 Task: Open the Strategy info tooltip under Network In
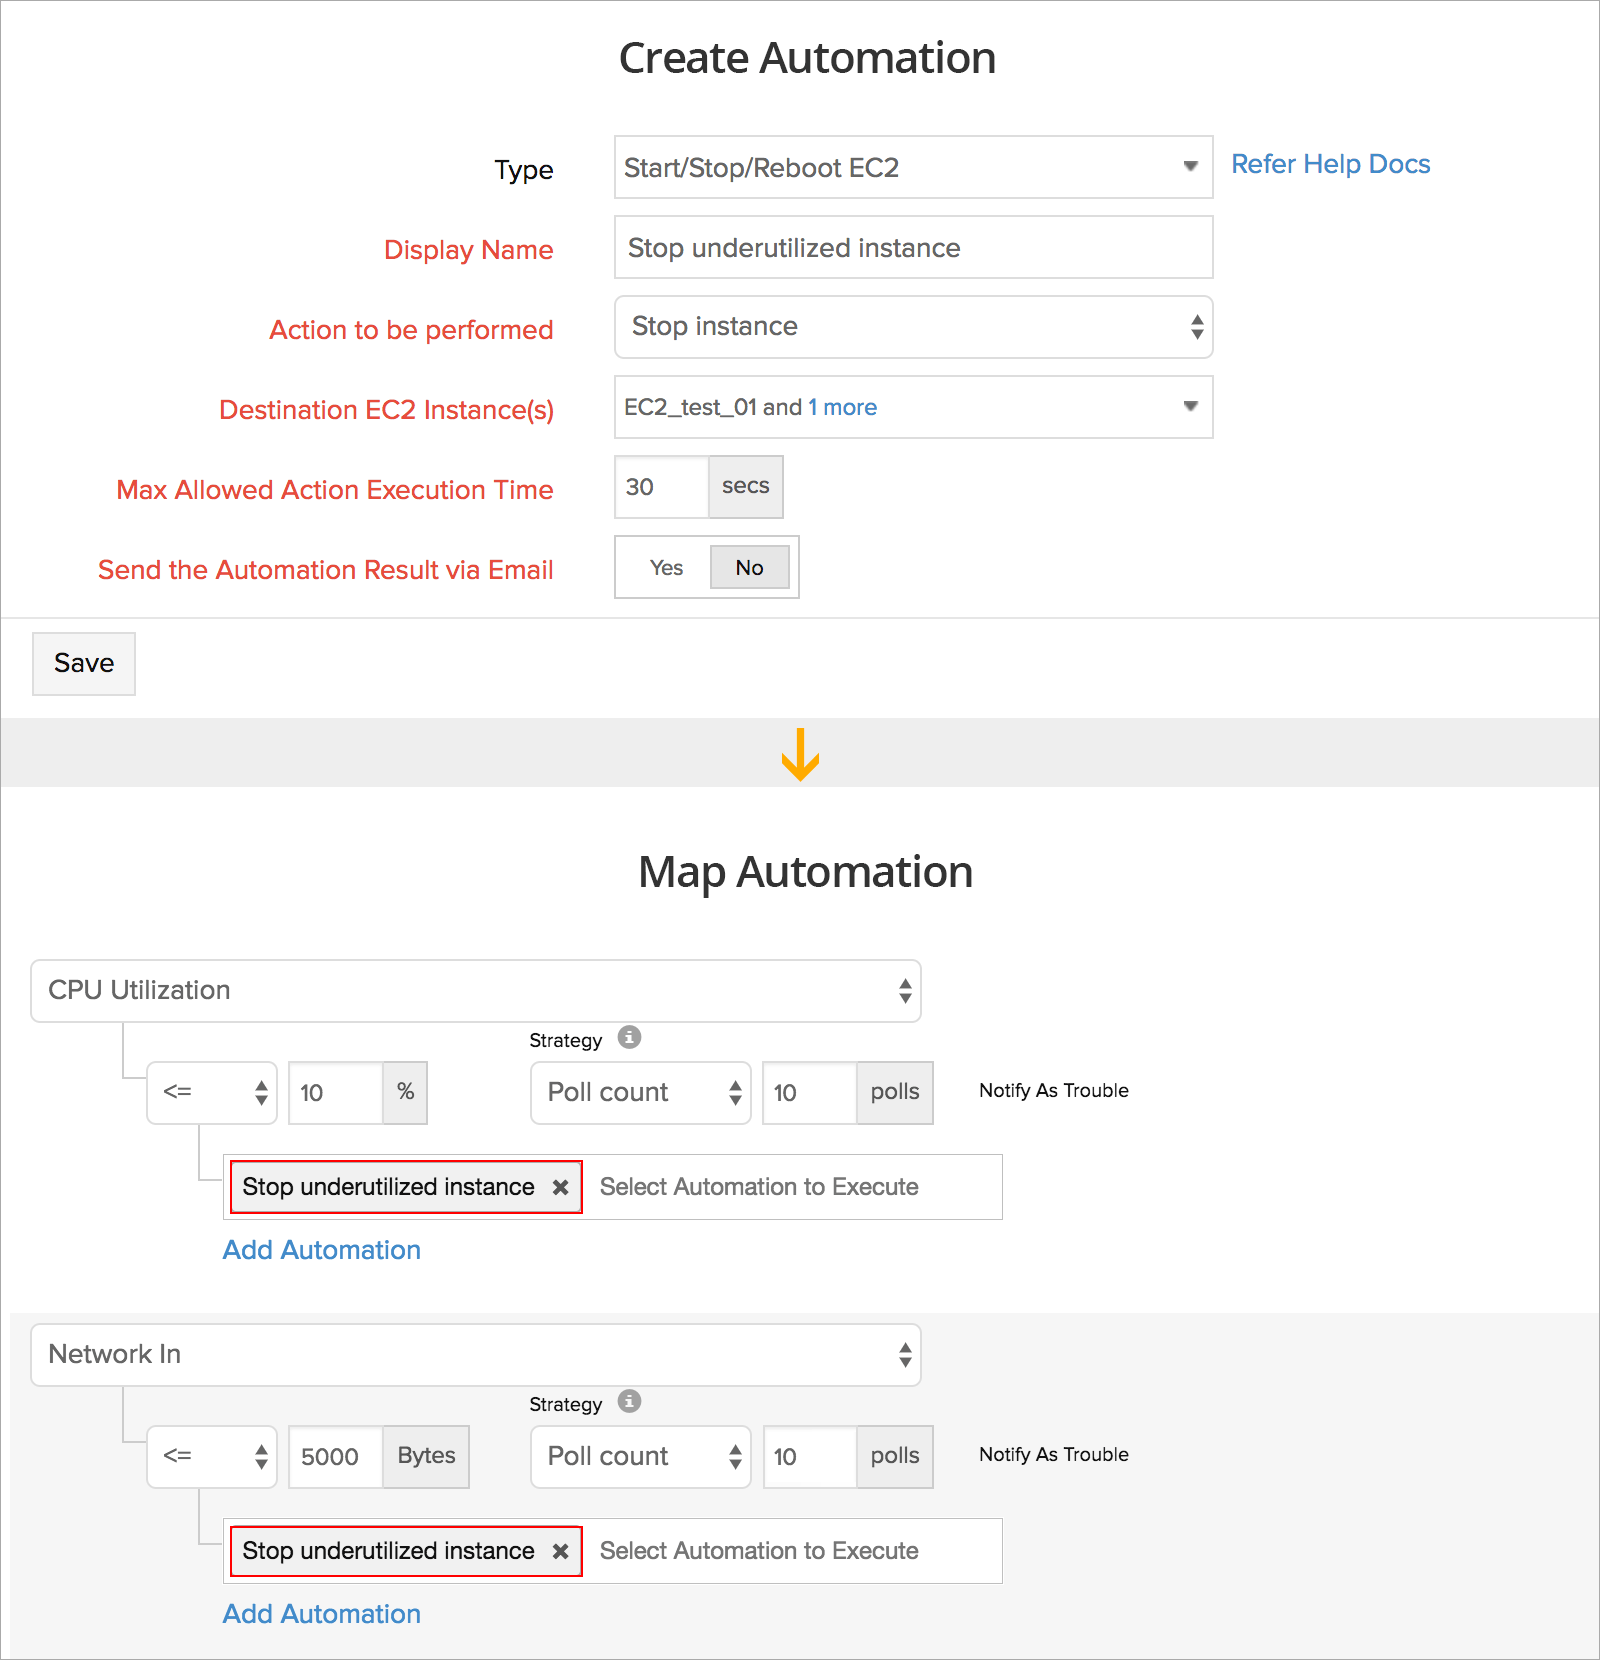(628, 1402)
